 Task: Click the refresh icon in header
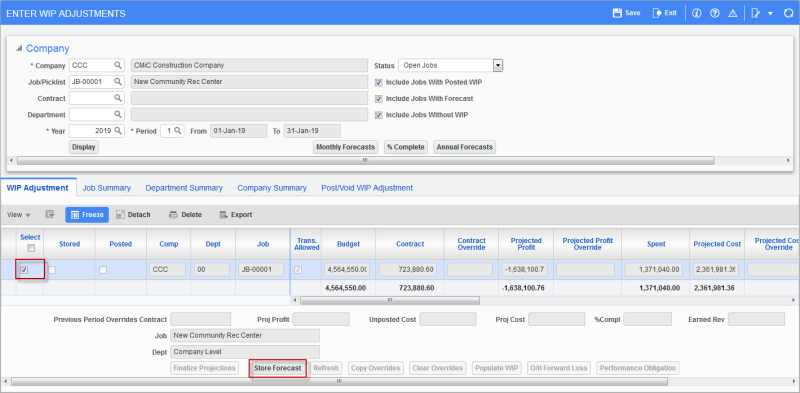pos(788,13)
